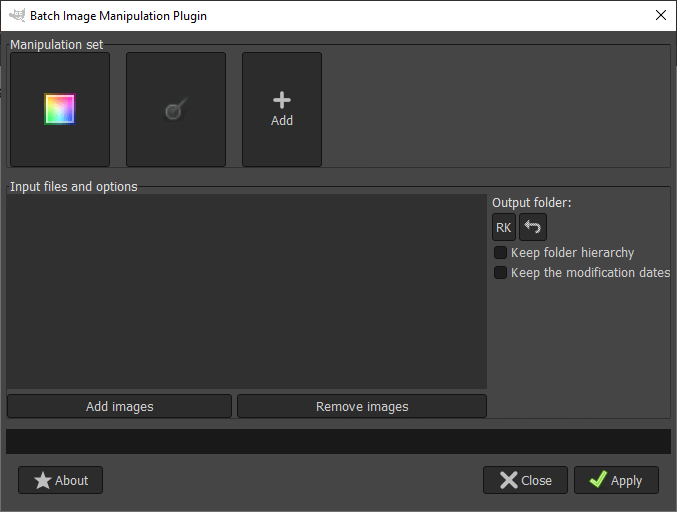Image resolution: width=677 pixels, height=512 pixels.
Task: Toggle Keep the modification dates checkbox
Action: 501,272
